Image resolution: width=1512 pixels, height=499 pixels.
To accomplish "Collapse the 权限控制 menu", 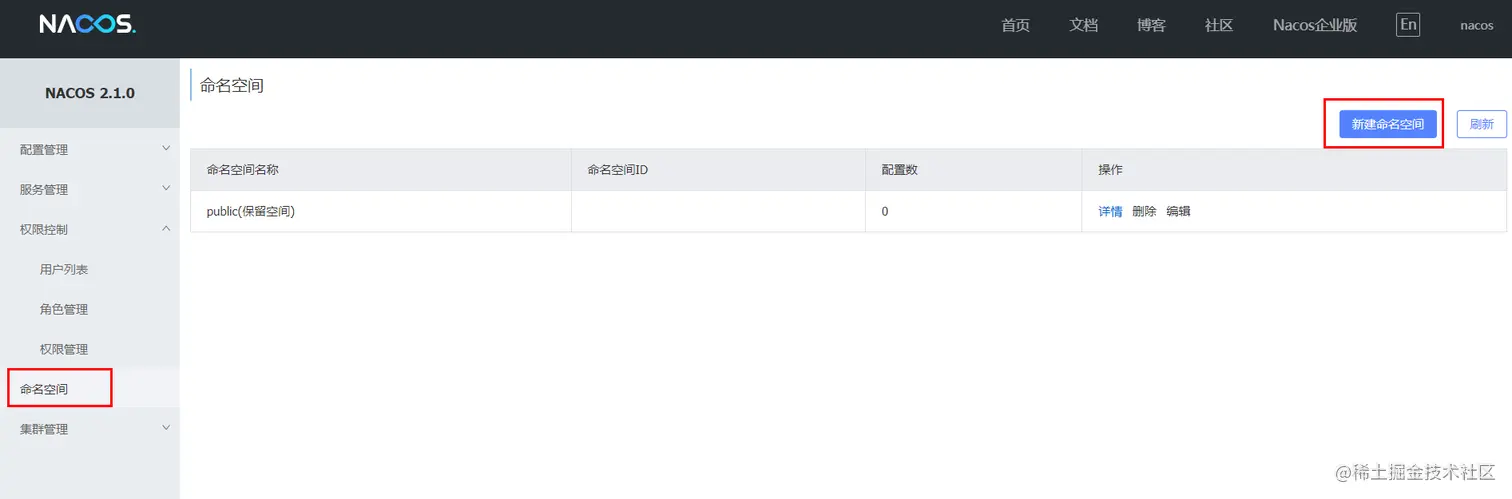I will pyautogui.click(x=90, y=229).
